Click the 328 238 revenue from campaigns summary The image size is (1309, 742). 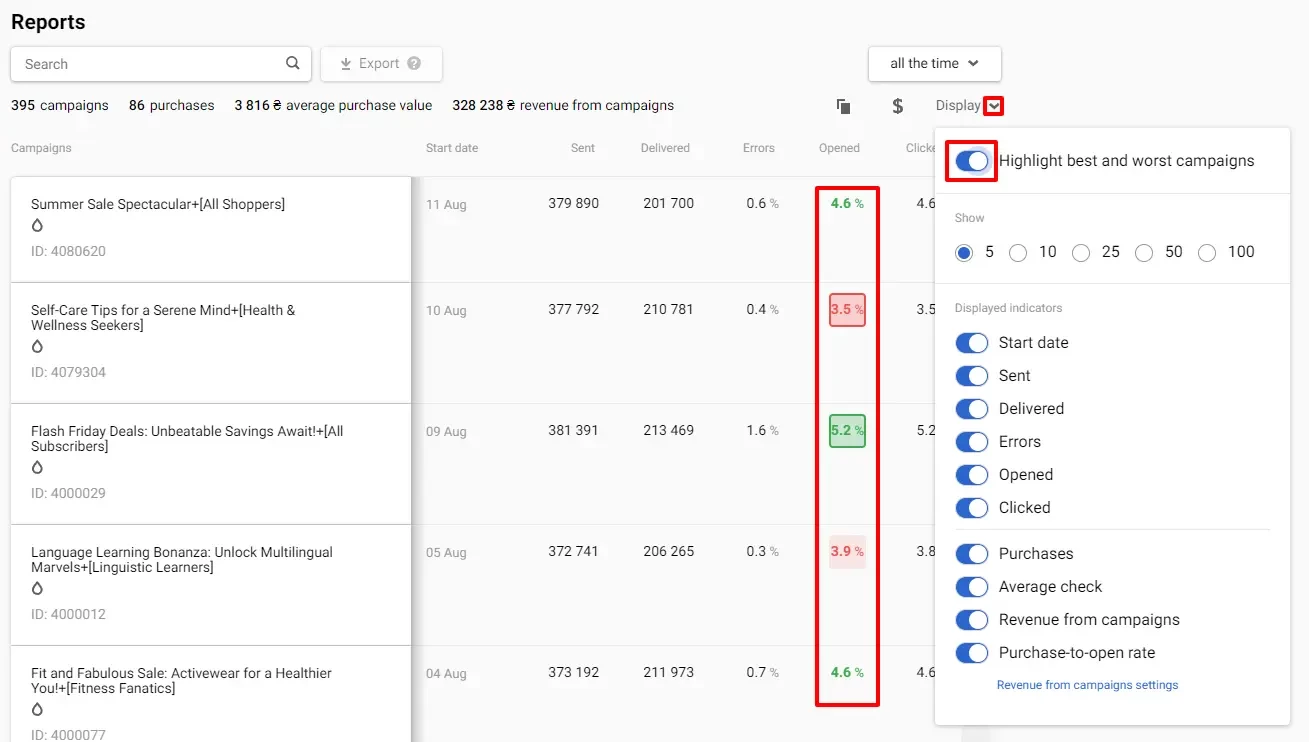(563, 105)
